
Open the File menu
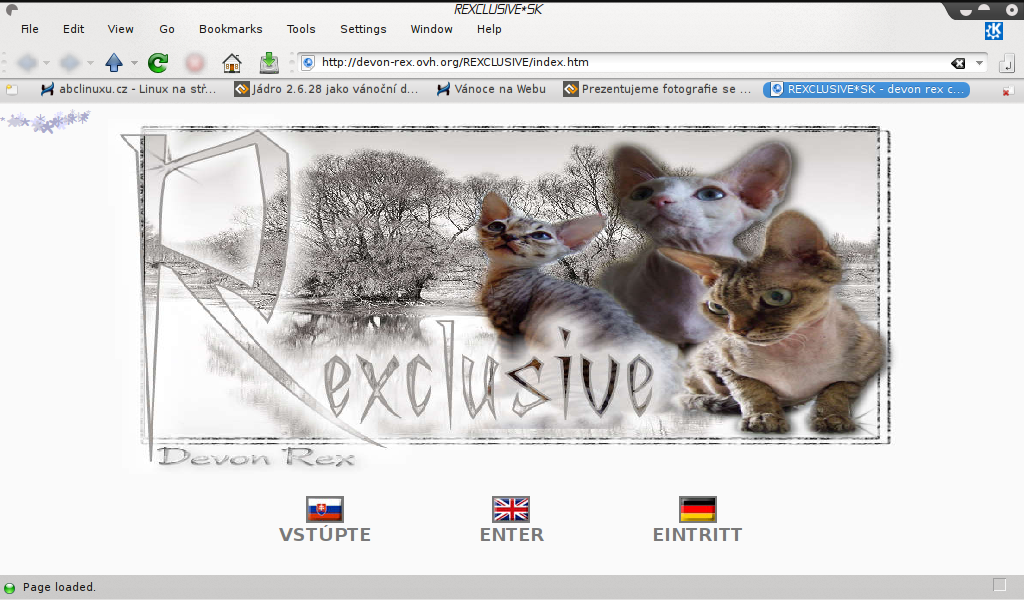tap(30, 29)
